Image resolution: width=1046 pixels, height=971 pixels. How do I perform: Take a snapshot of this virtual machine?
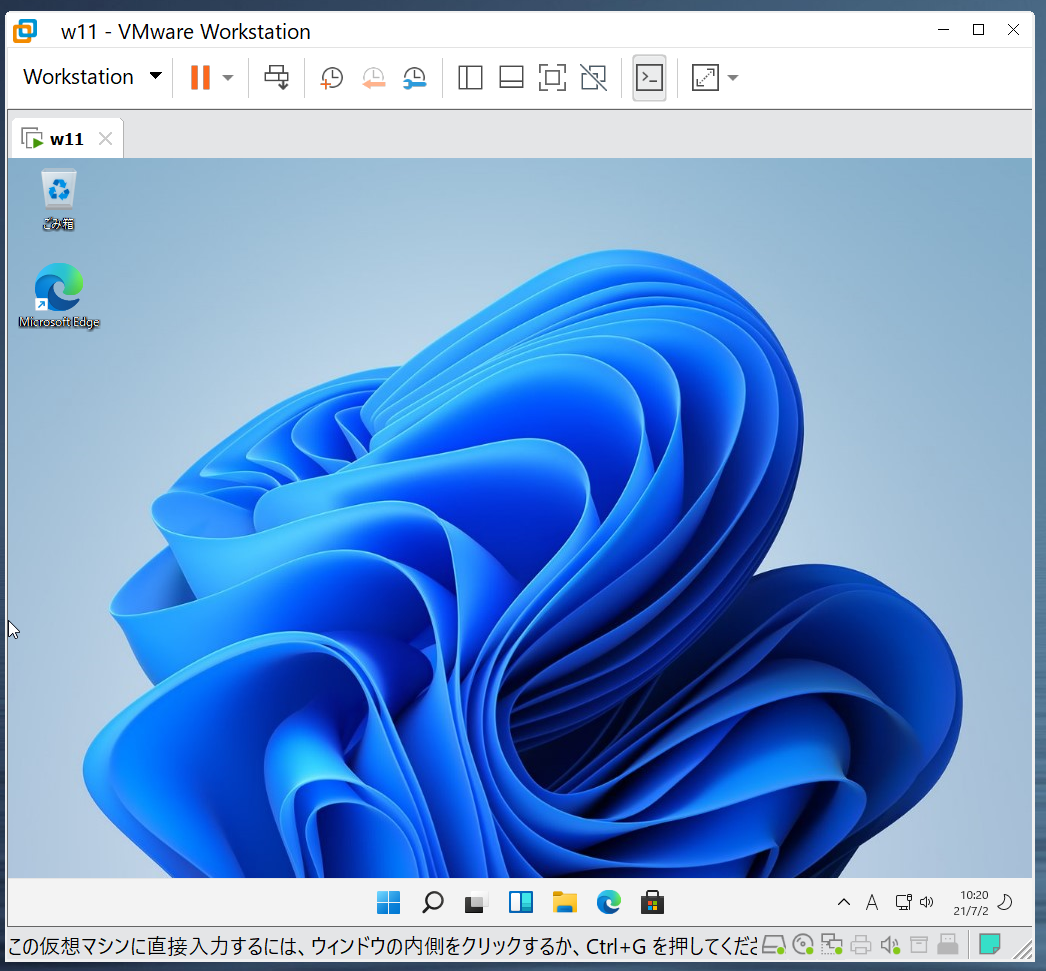click(332, 77)
